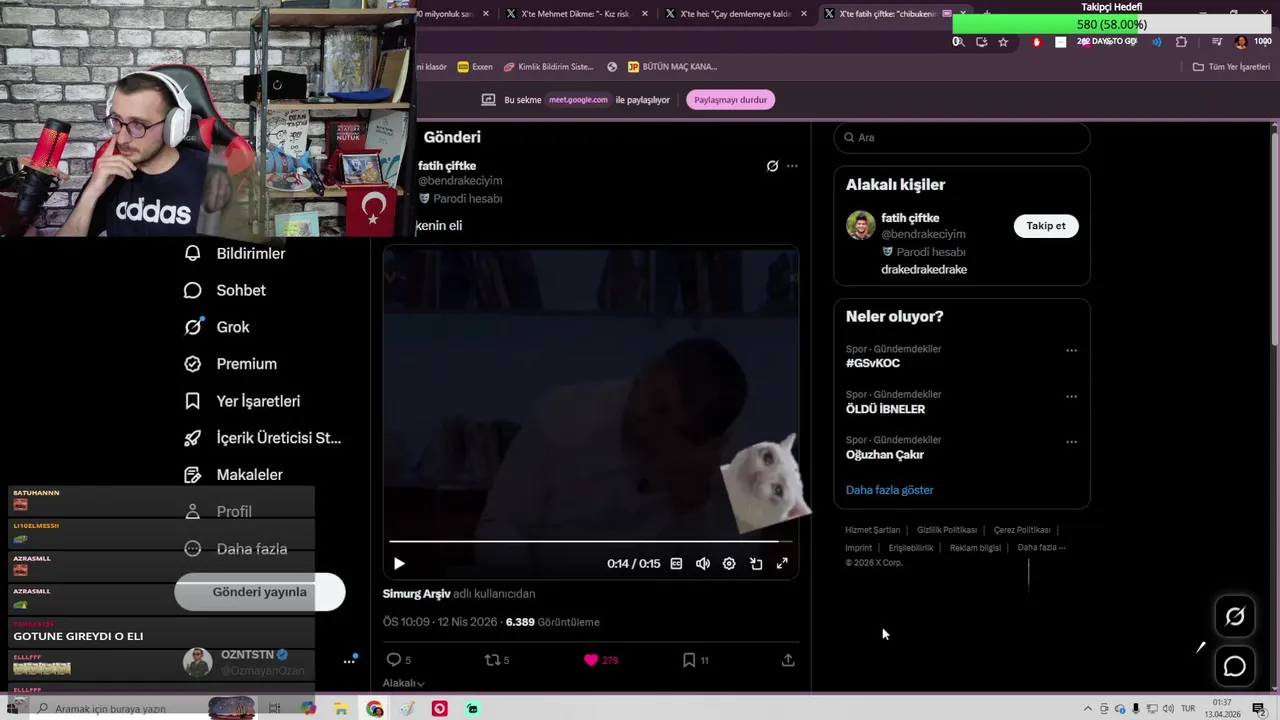Toggle video captions (CC)
Image resolution: width=1280 pixels, height=720 pixels.
(676, 564)
